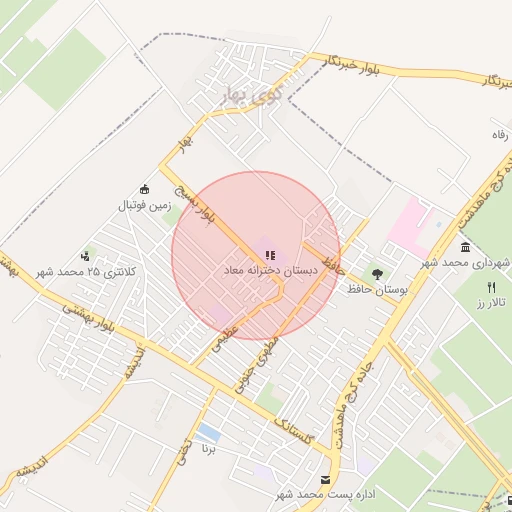Click the گلستانک street label
512x512 pixels.
coord(293,430)
